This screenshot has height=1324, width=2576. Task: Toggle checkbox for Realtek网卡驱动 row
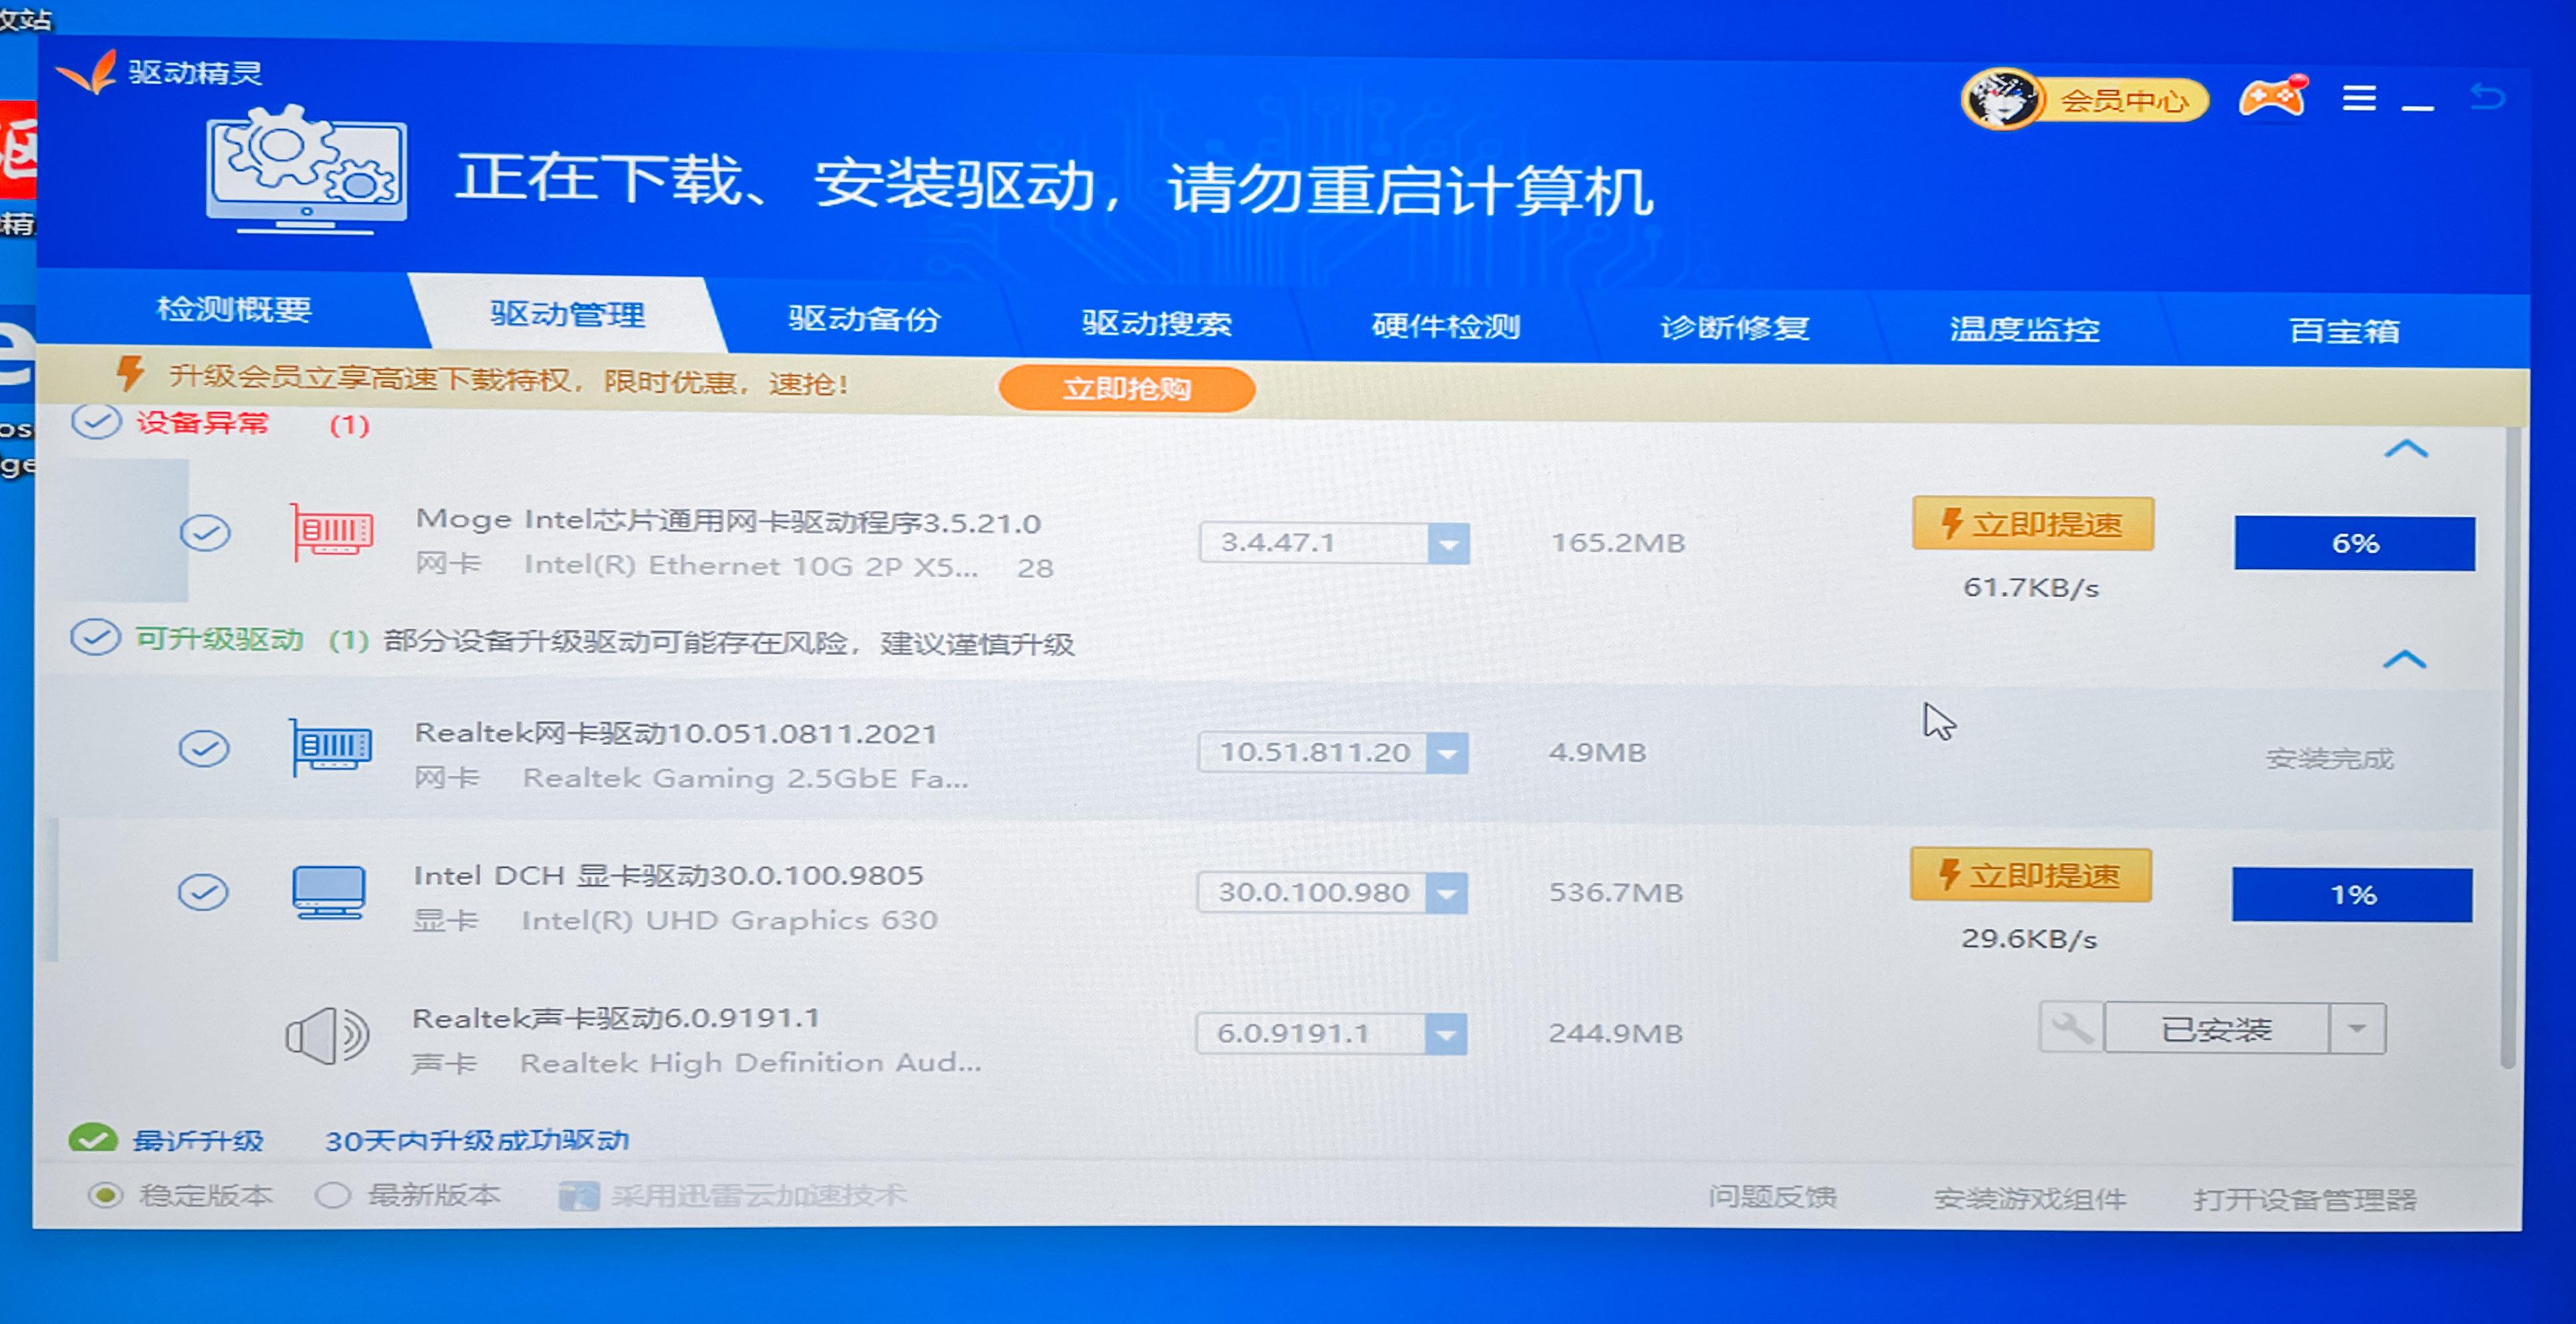(204, 748)
